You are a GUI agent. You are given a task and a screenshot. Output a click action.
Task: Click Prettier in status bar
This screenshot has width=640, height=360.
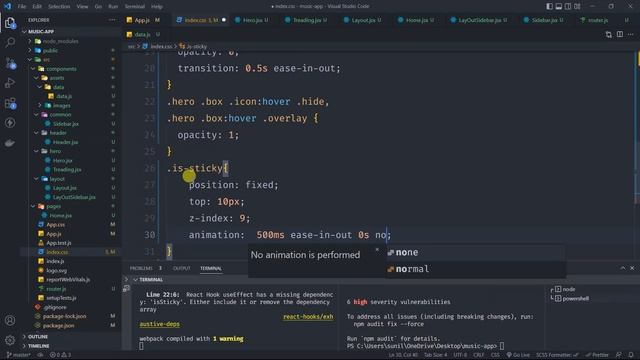tap(597, 355)
